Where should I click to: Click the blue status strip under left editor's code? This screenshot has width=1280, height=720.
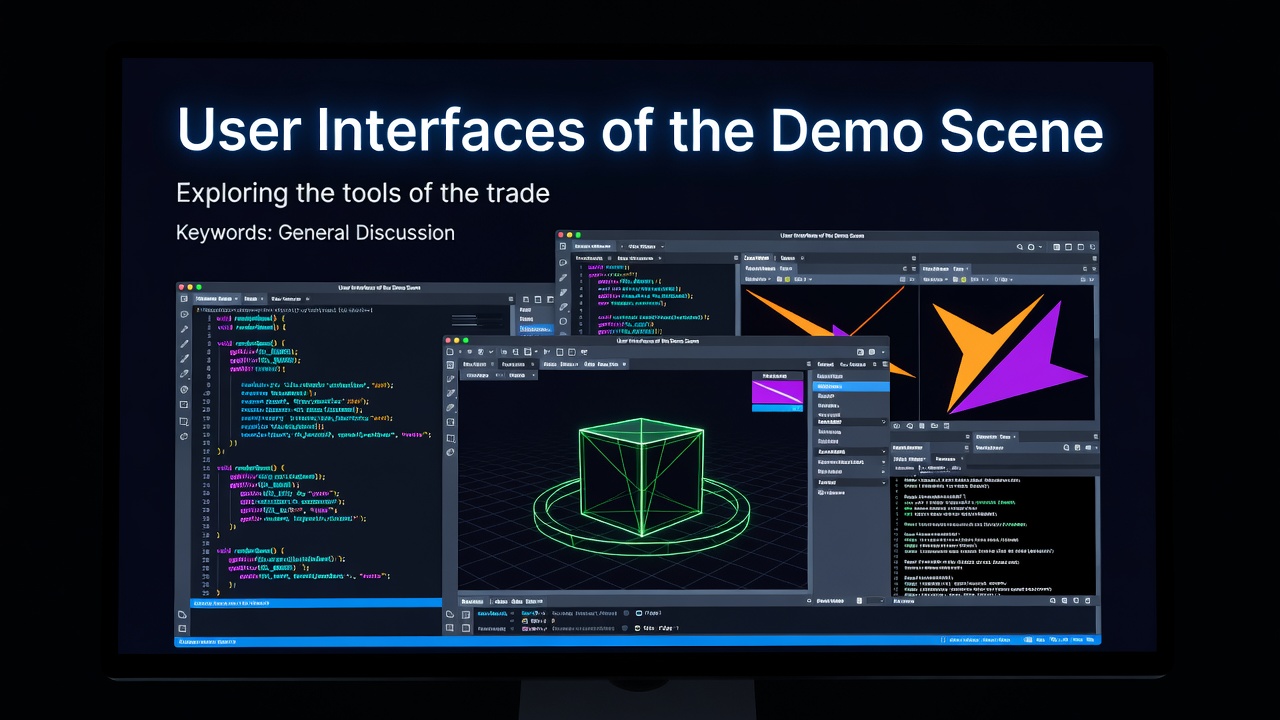point(316,603)
